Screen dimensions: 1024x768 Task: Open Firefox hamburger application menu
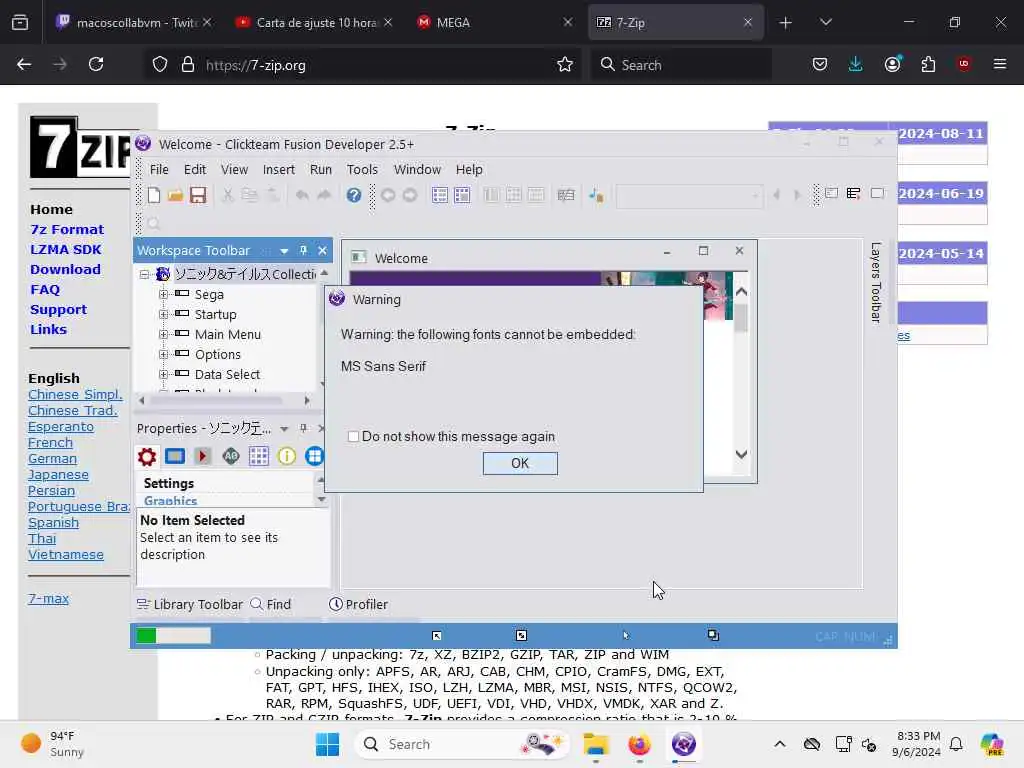[x=1000, y=64]
